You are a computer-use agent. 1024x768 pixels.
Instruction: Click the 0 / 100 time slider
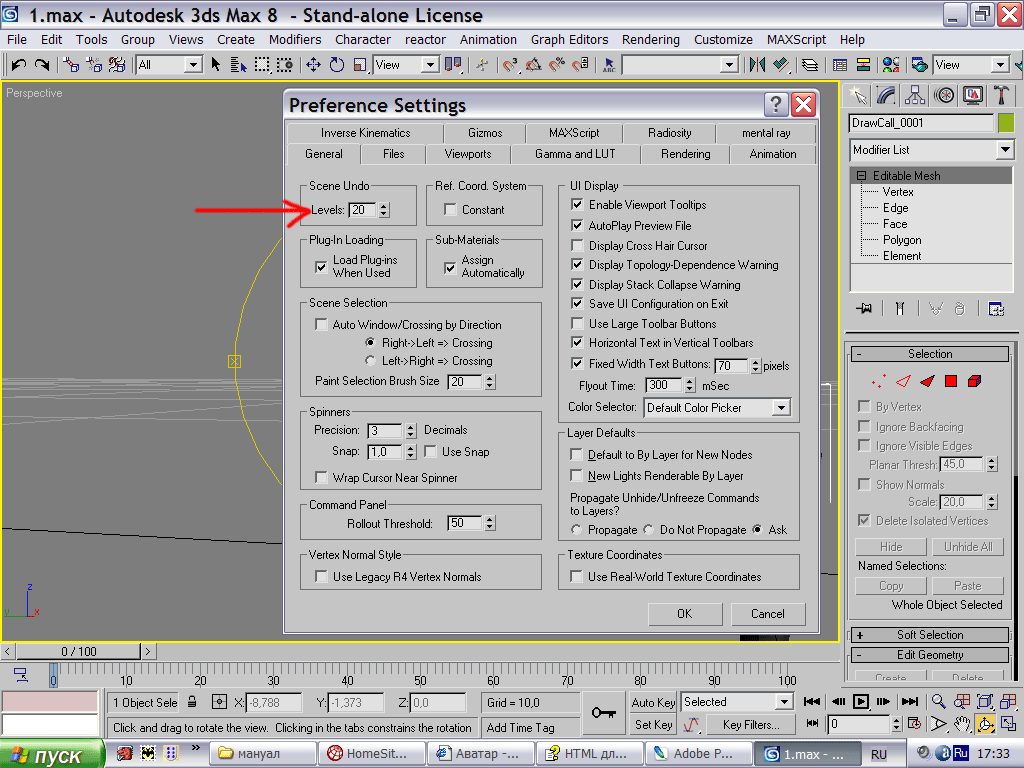click(78, 651)
